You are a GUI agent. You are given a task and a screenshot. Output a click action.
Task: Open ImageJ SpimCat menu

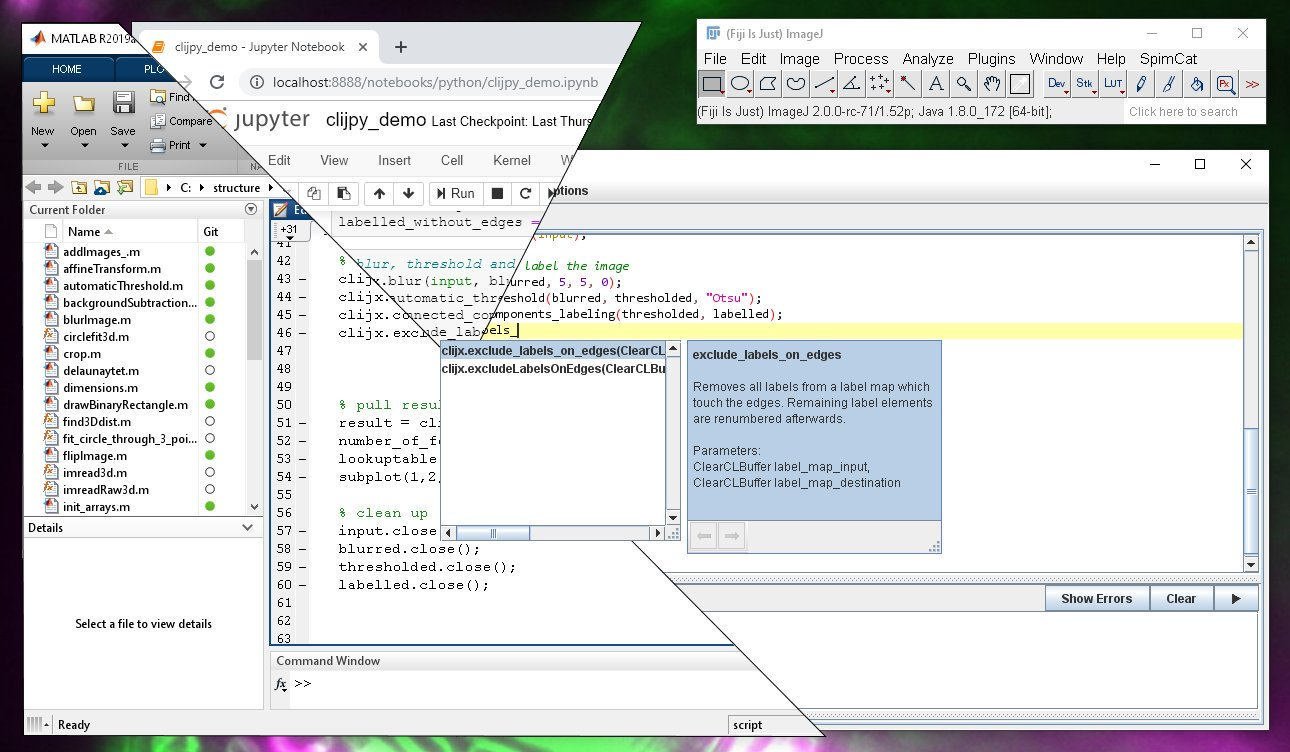(1168, 59)
